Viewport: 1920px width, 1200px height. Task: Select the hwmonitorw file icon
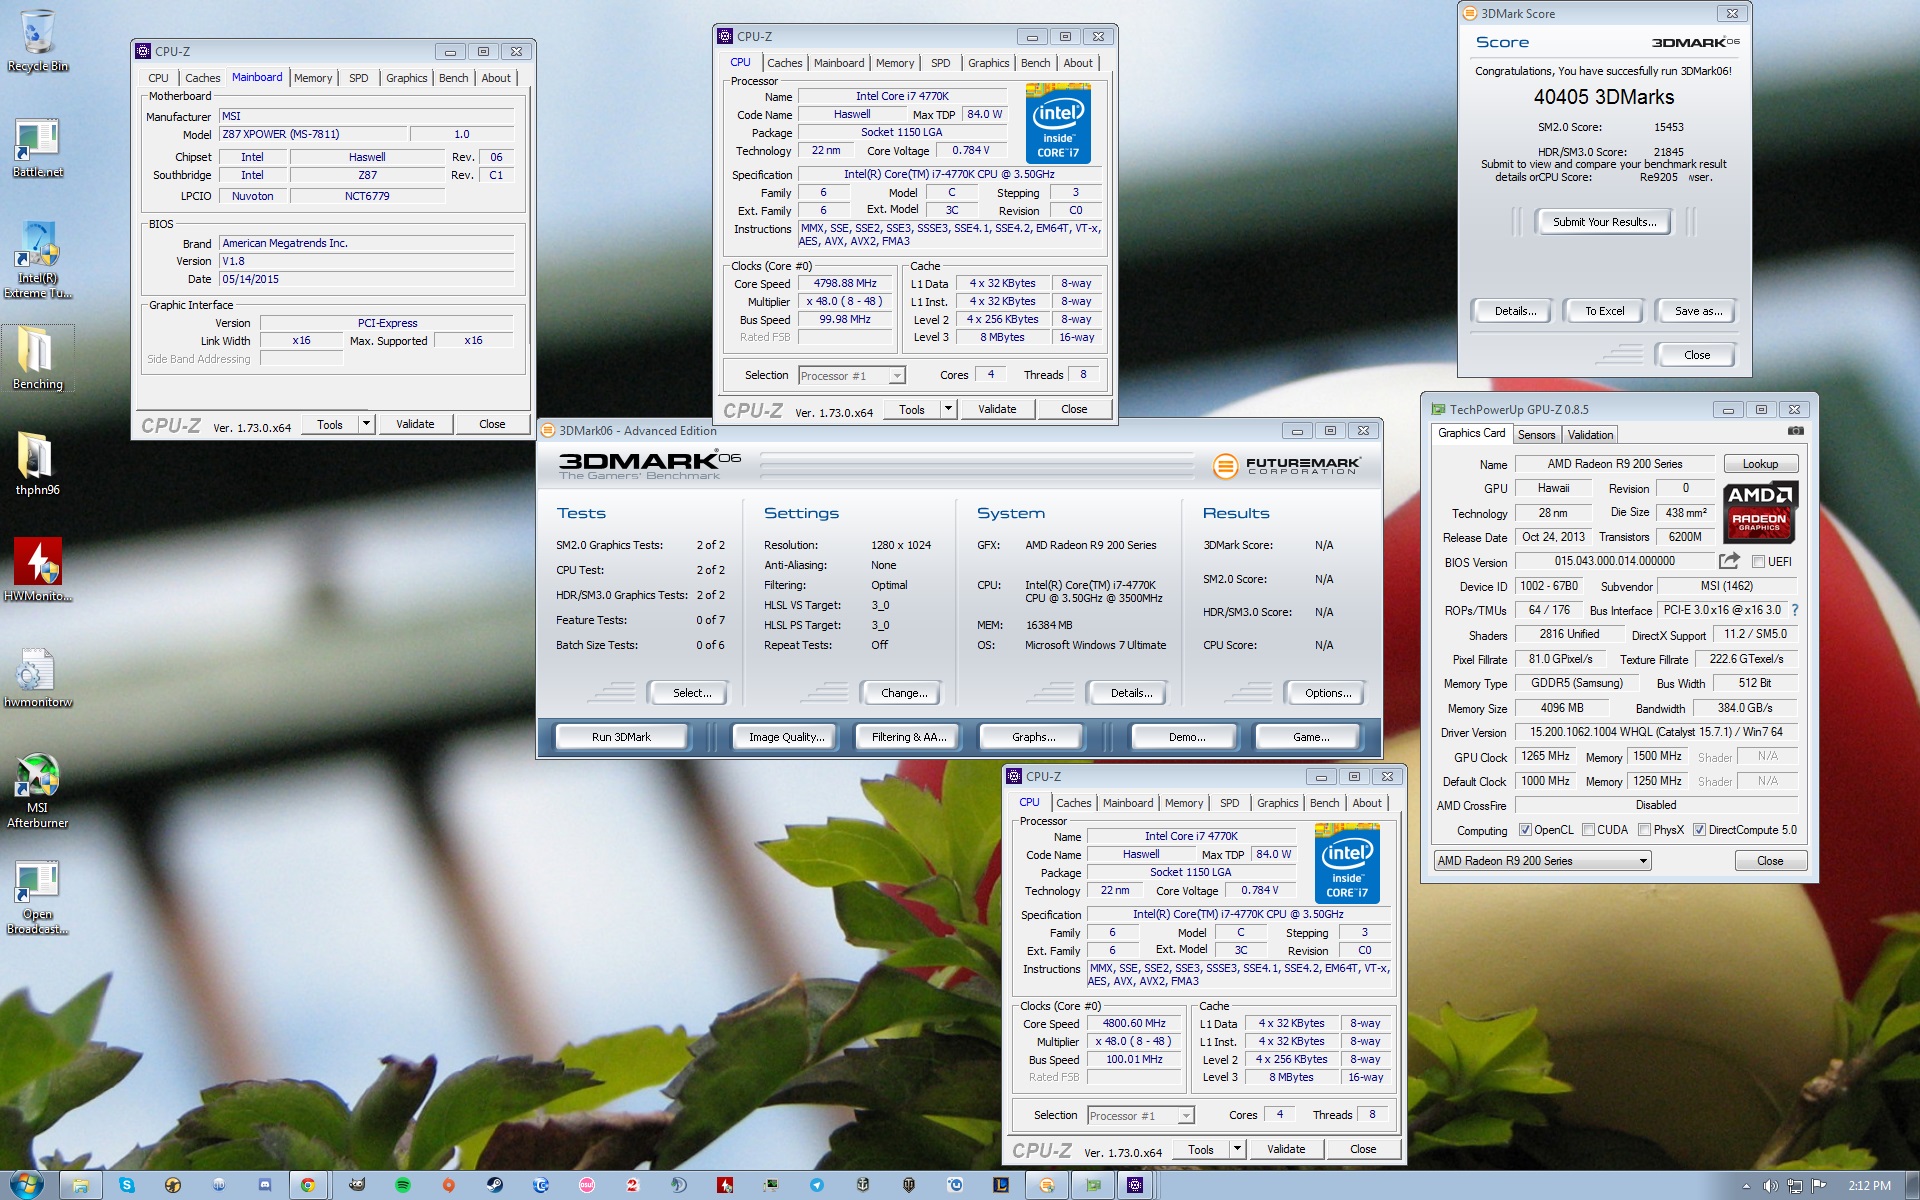38,677
